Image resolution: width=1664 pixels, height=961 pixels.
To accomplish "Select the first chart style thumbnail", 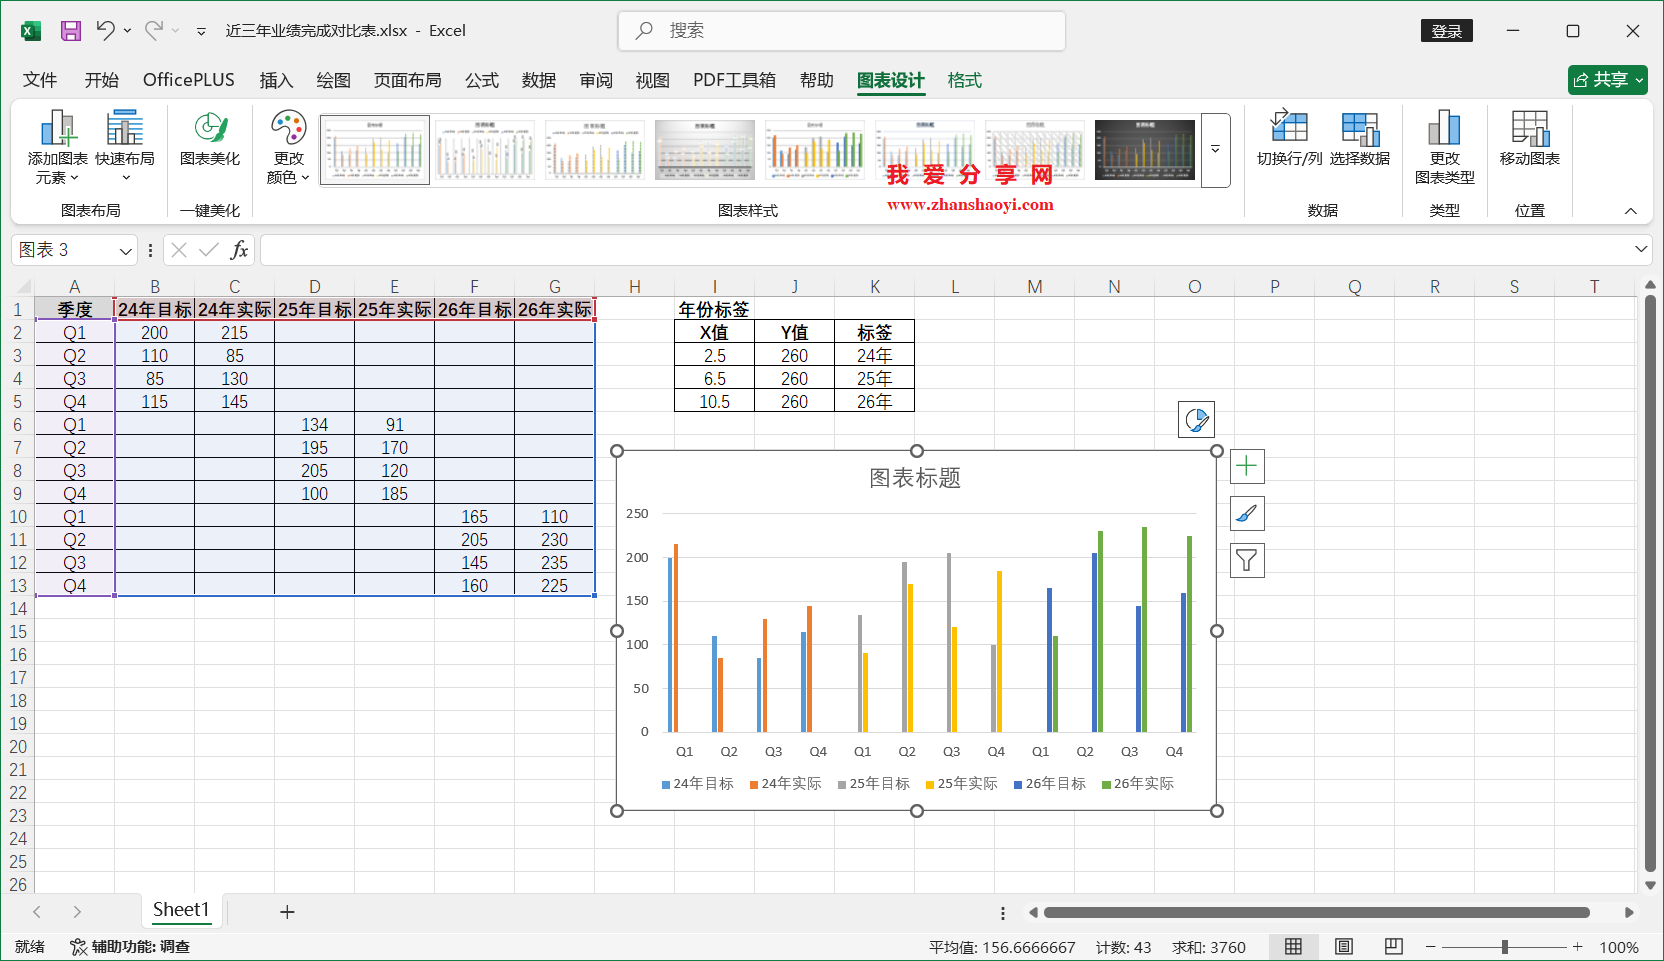I will pos(375,150).
